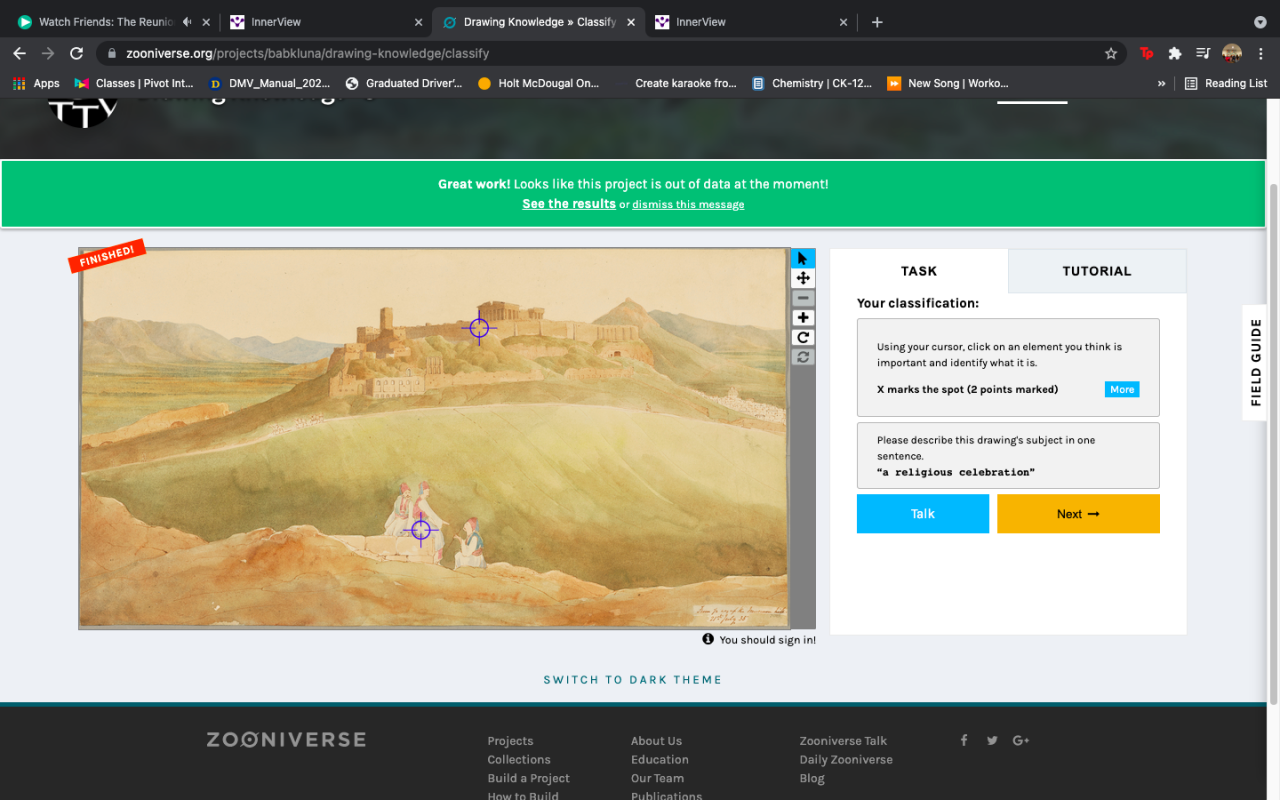Open DMV_Manual bookmark
The width and height of the screenshot is (1280, 800).
click(x=269, y=83)
